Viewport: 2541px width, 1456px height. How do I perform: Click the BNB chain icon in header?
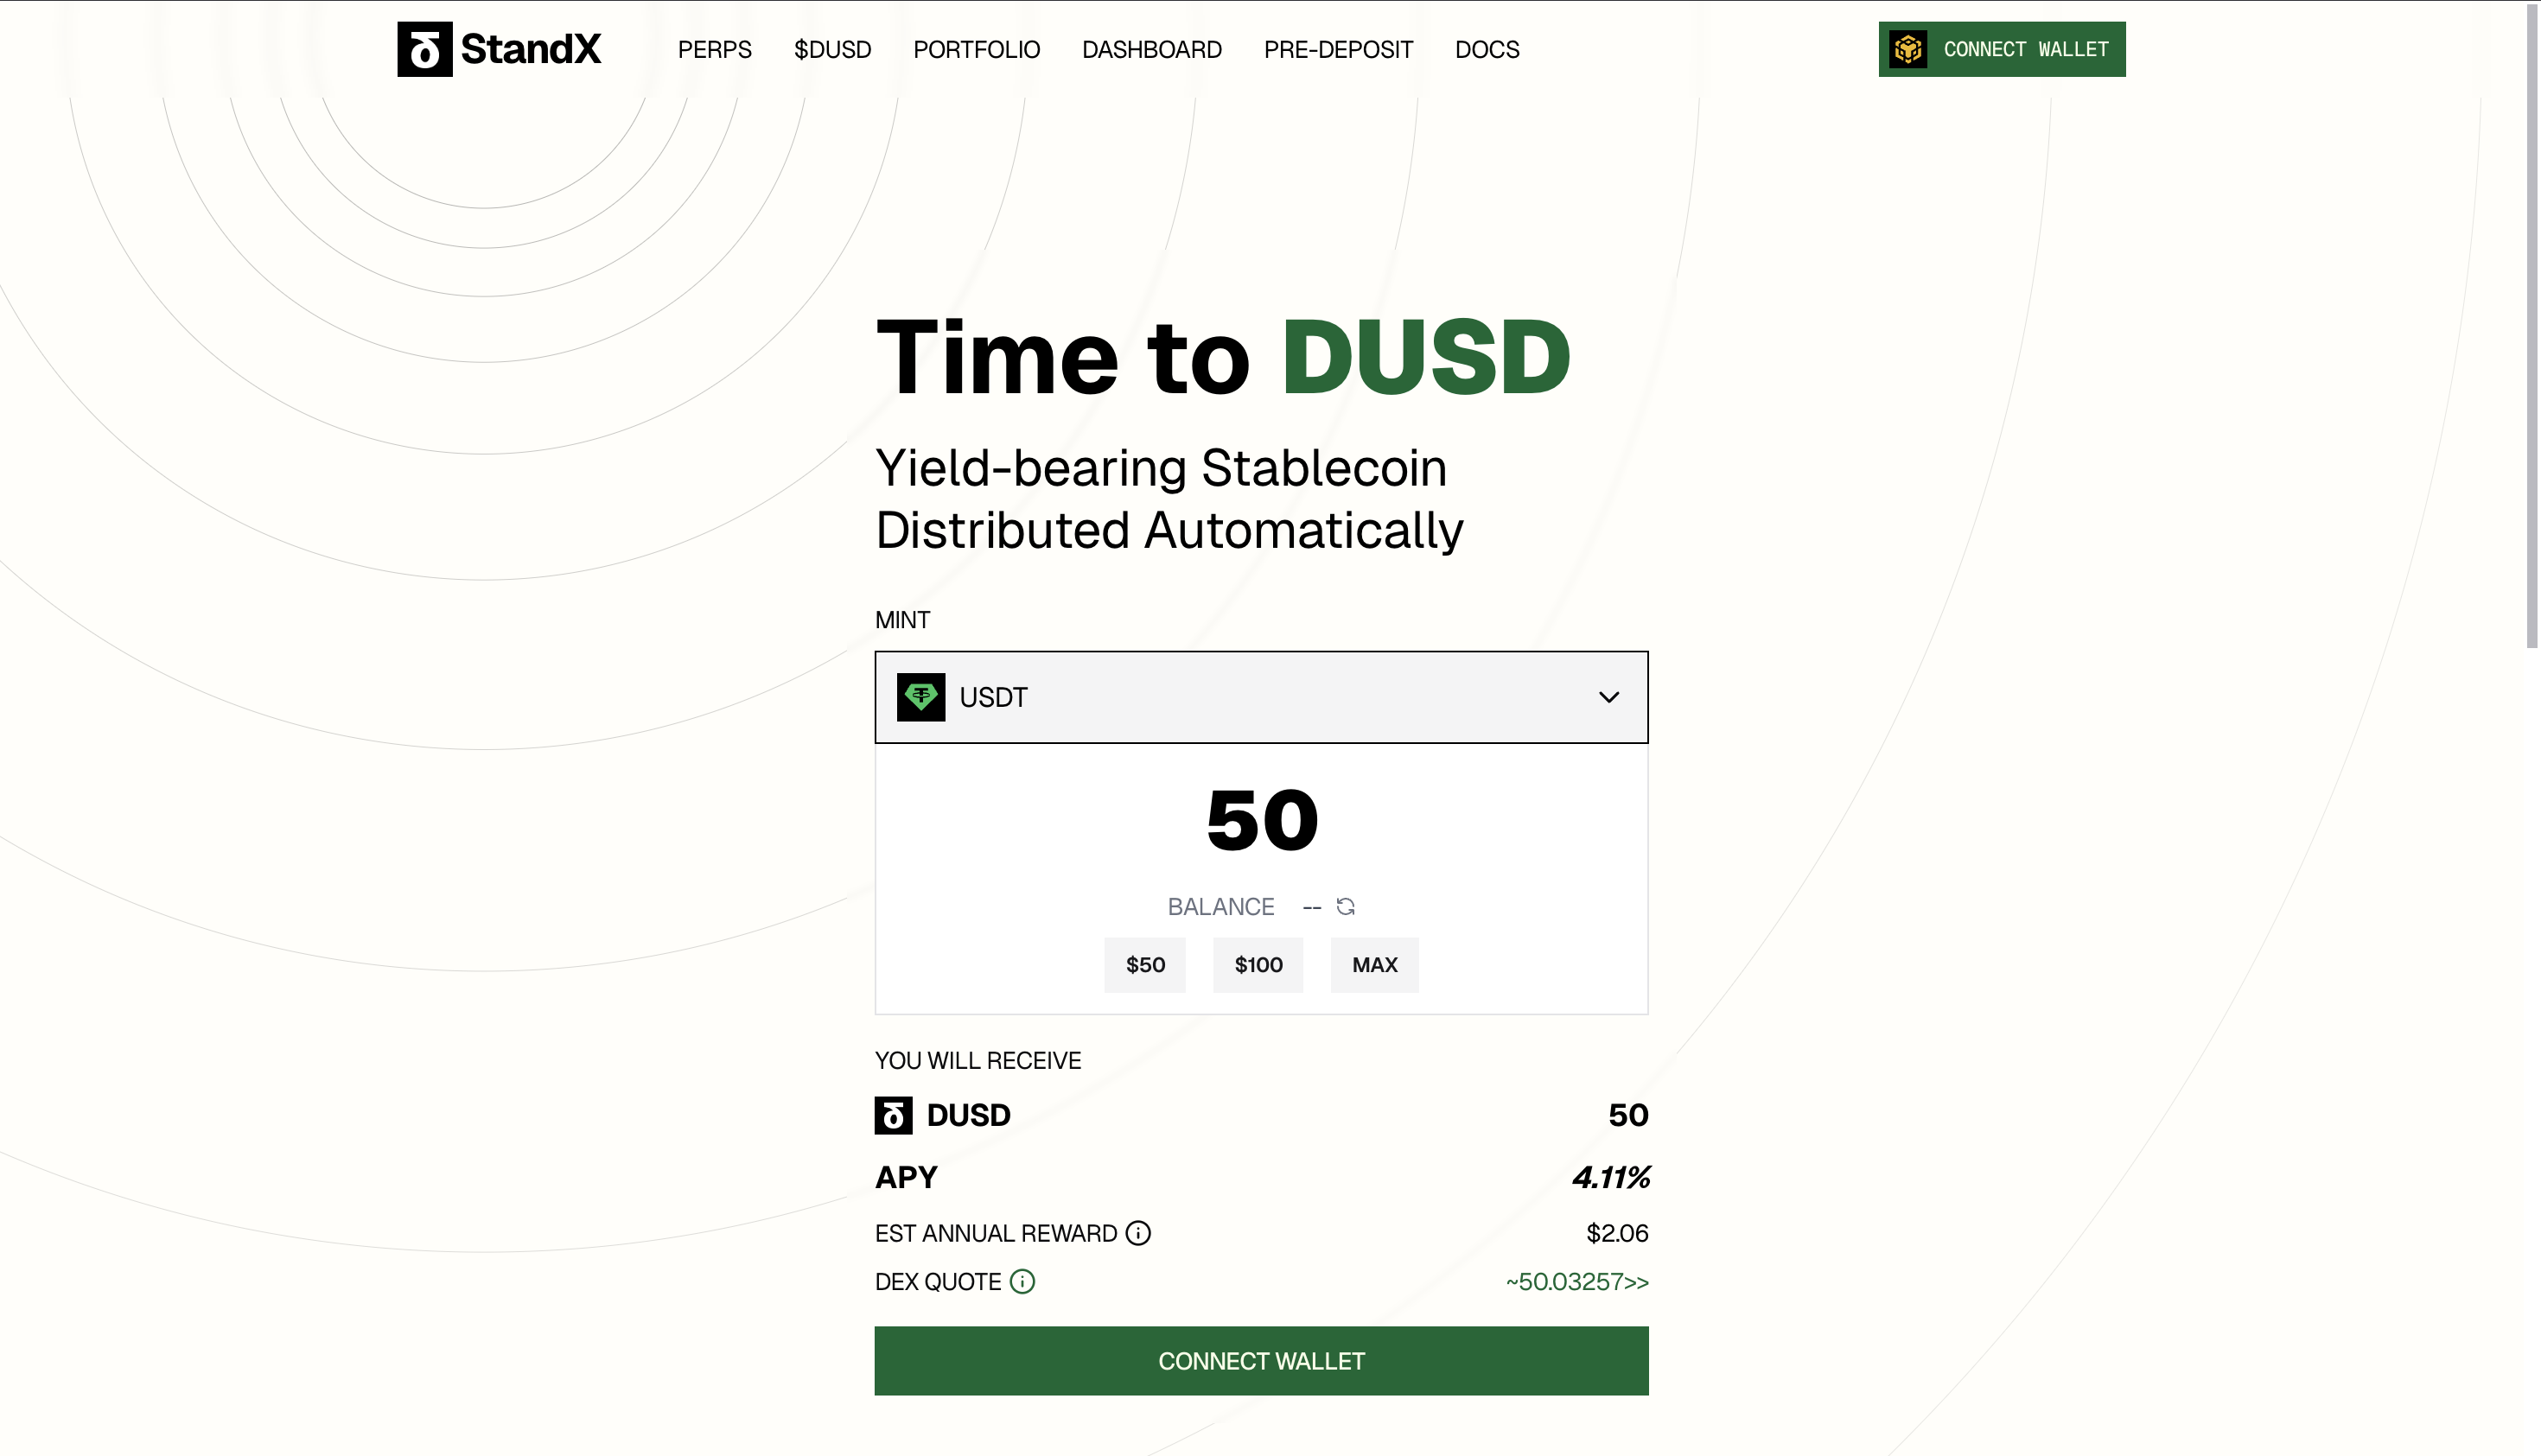(x=1907, y=49)
